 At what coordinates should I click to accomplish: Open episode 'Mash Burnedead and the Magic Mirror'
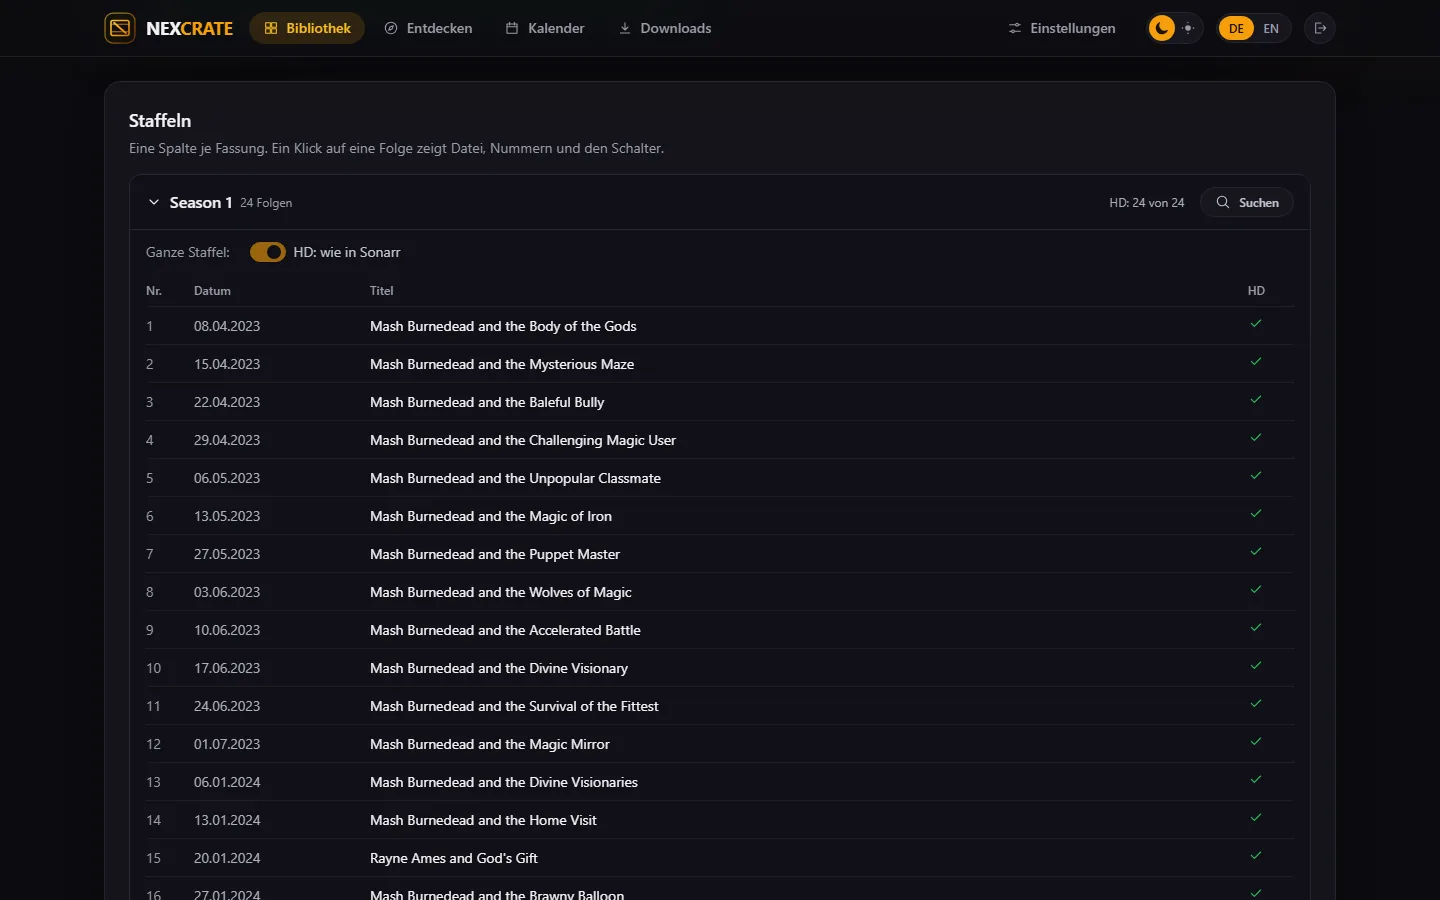pos(490,744)
